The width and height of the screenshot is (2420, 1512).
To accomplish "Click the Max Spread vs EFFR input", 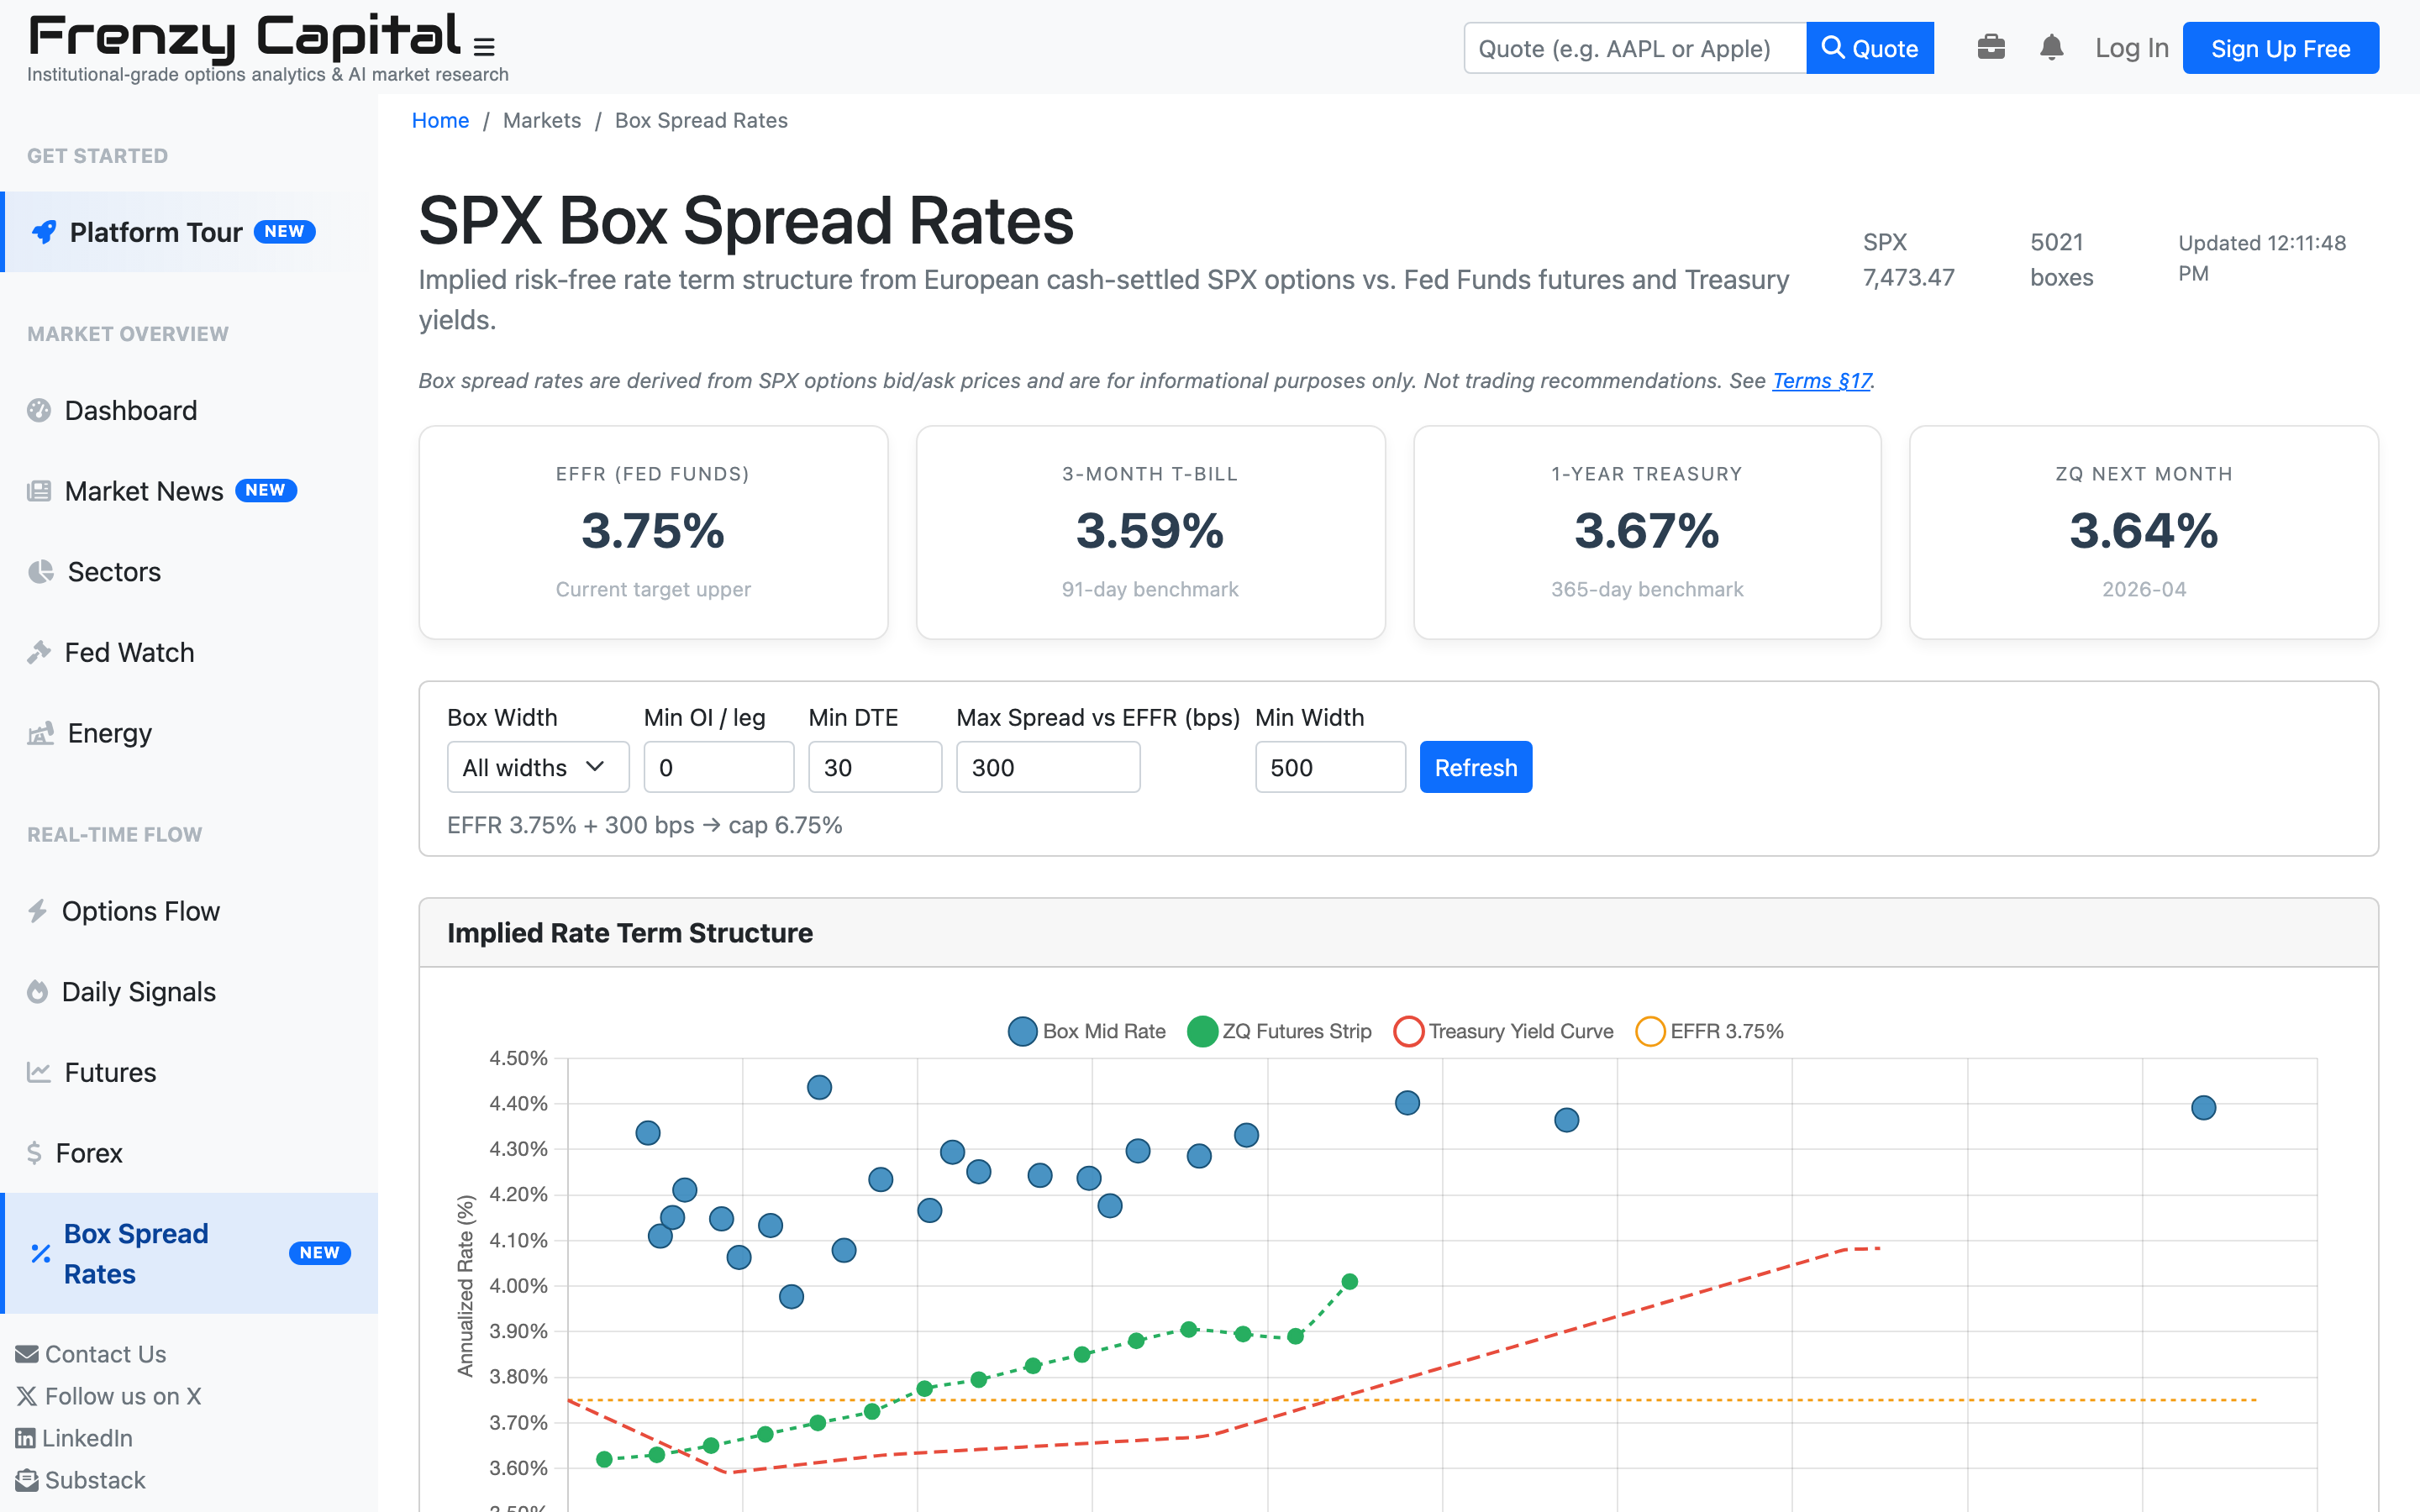I will (1048, 767).
